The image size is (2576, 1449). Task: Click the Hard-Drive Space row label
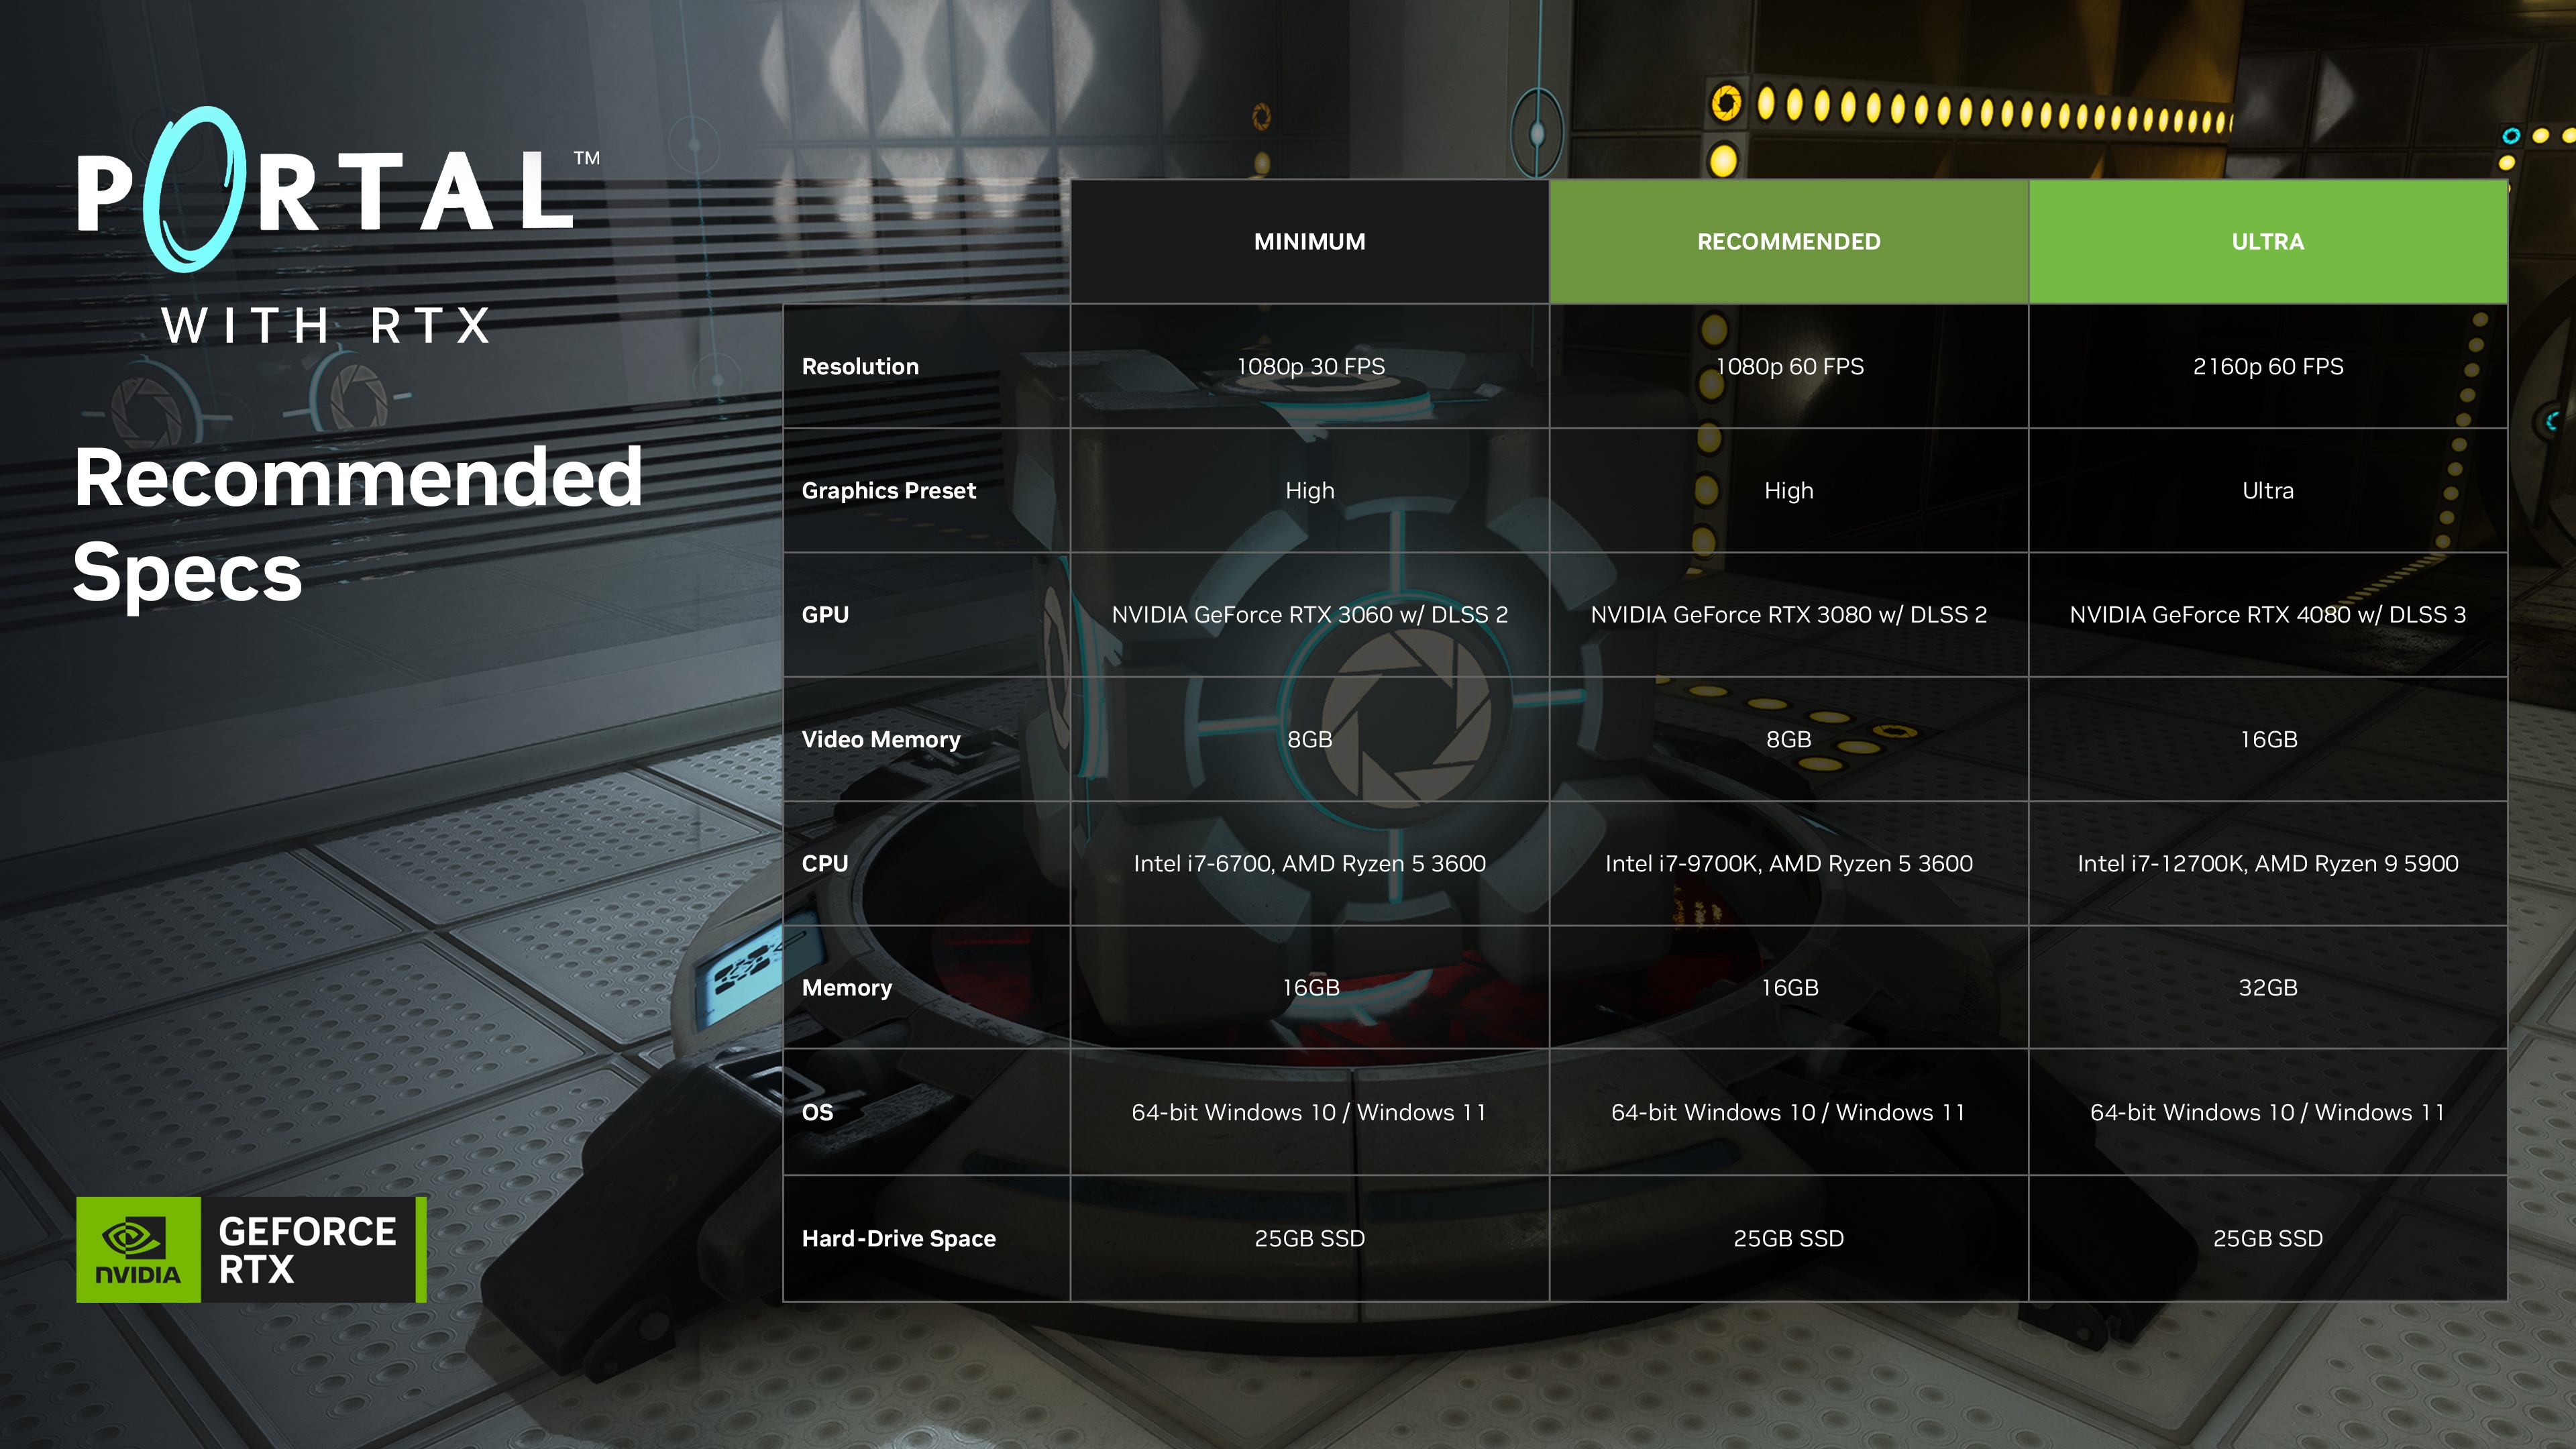click(890, 1237)
